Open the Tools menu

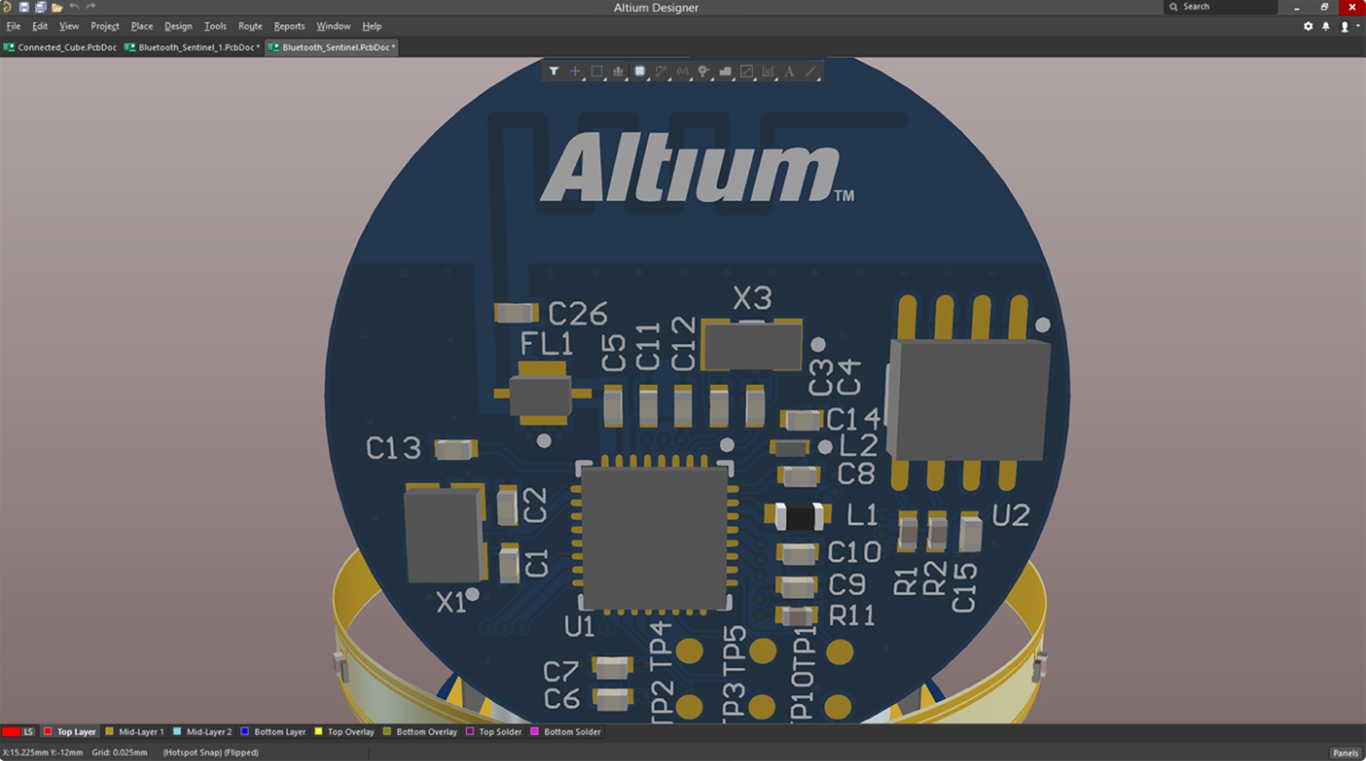point(215,26)
